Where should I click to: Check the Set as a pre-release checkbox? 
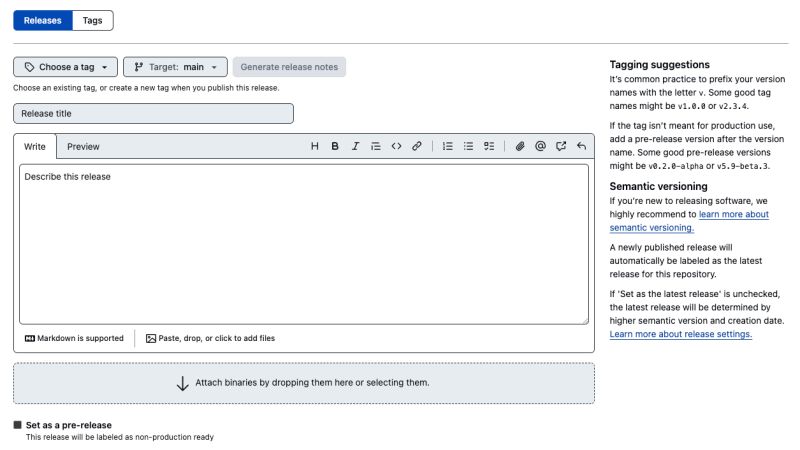[18, 425]
